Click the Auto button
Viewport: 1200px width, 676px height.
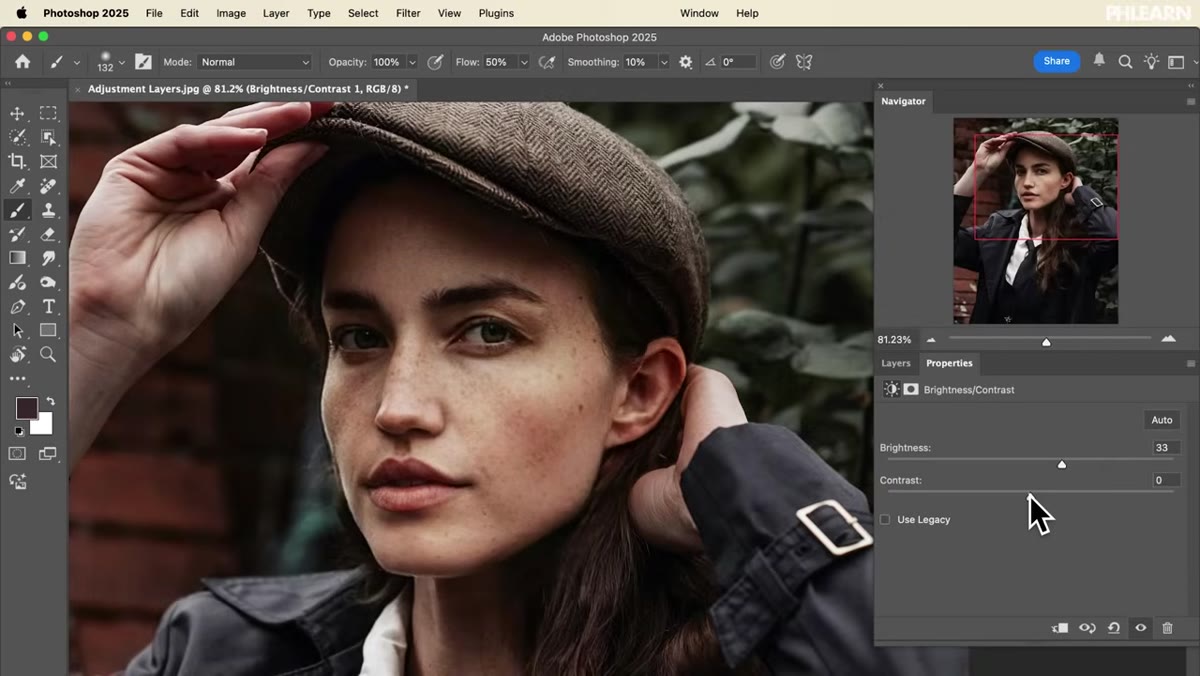pyautogui.click(x=1162, y=420)
